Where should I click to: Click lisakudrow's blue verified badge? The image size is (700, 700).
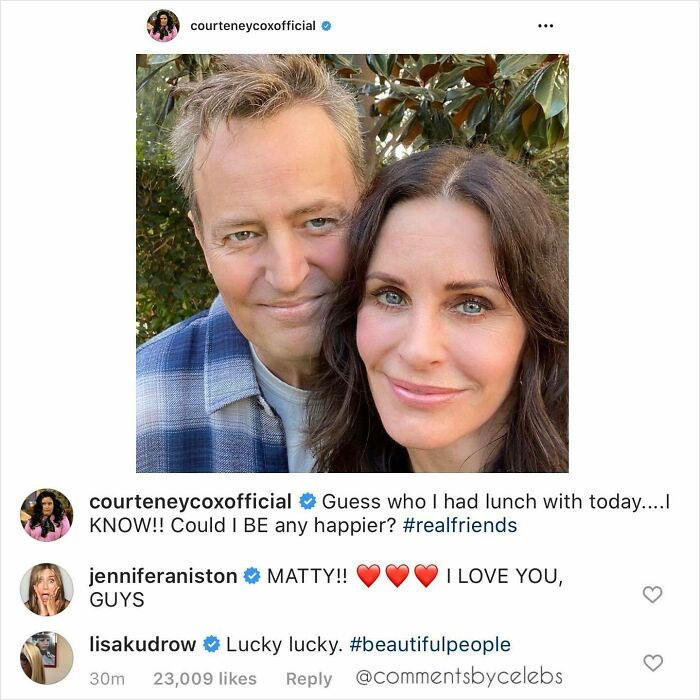coord(211,644)
